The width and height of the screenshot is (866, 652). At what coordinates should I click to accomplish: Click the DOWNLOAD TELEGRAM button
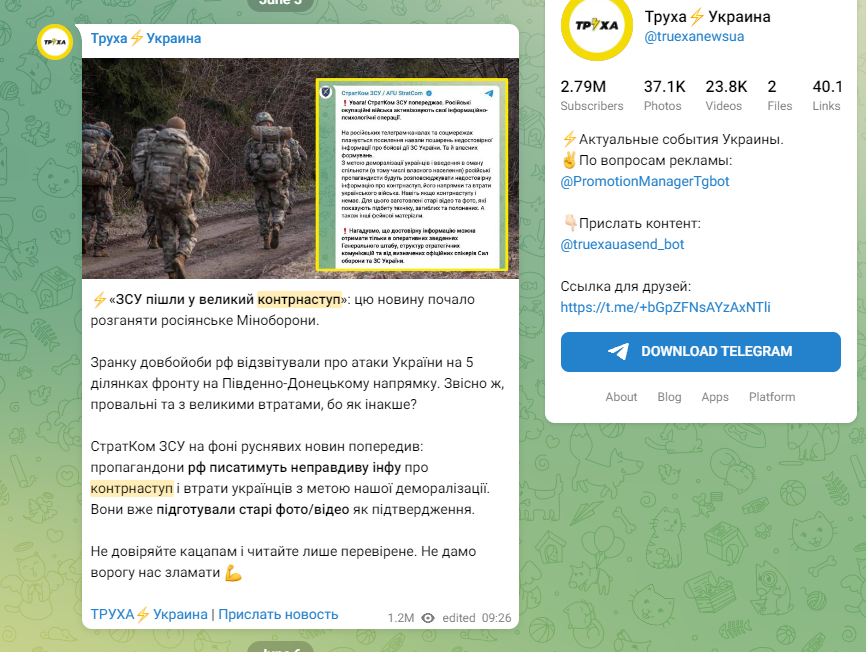pos(700,352)
